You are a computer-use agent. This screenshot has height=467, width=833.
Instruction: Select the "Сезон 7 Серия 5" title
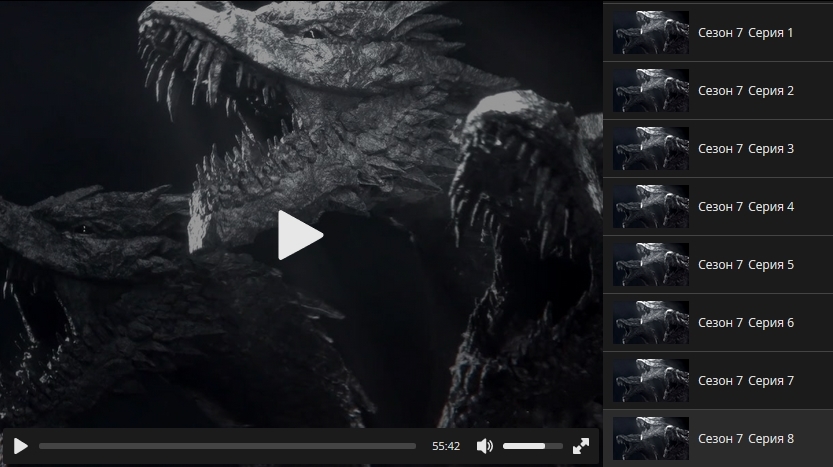pyautogui.click(x=746, y=265)
